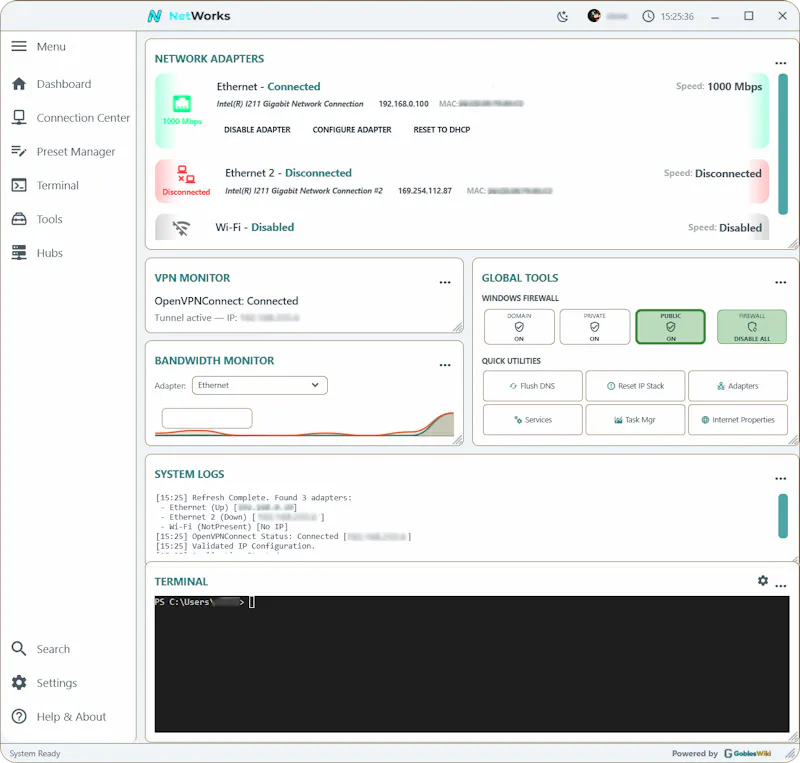Click the Flush DNS utility
This screenshot has height=763, width=800.
532,386
